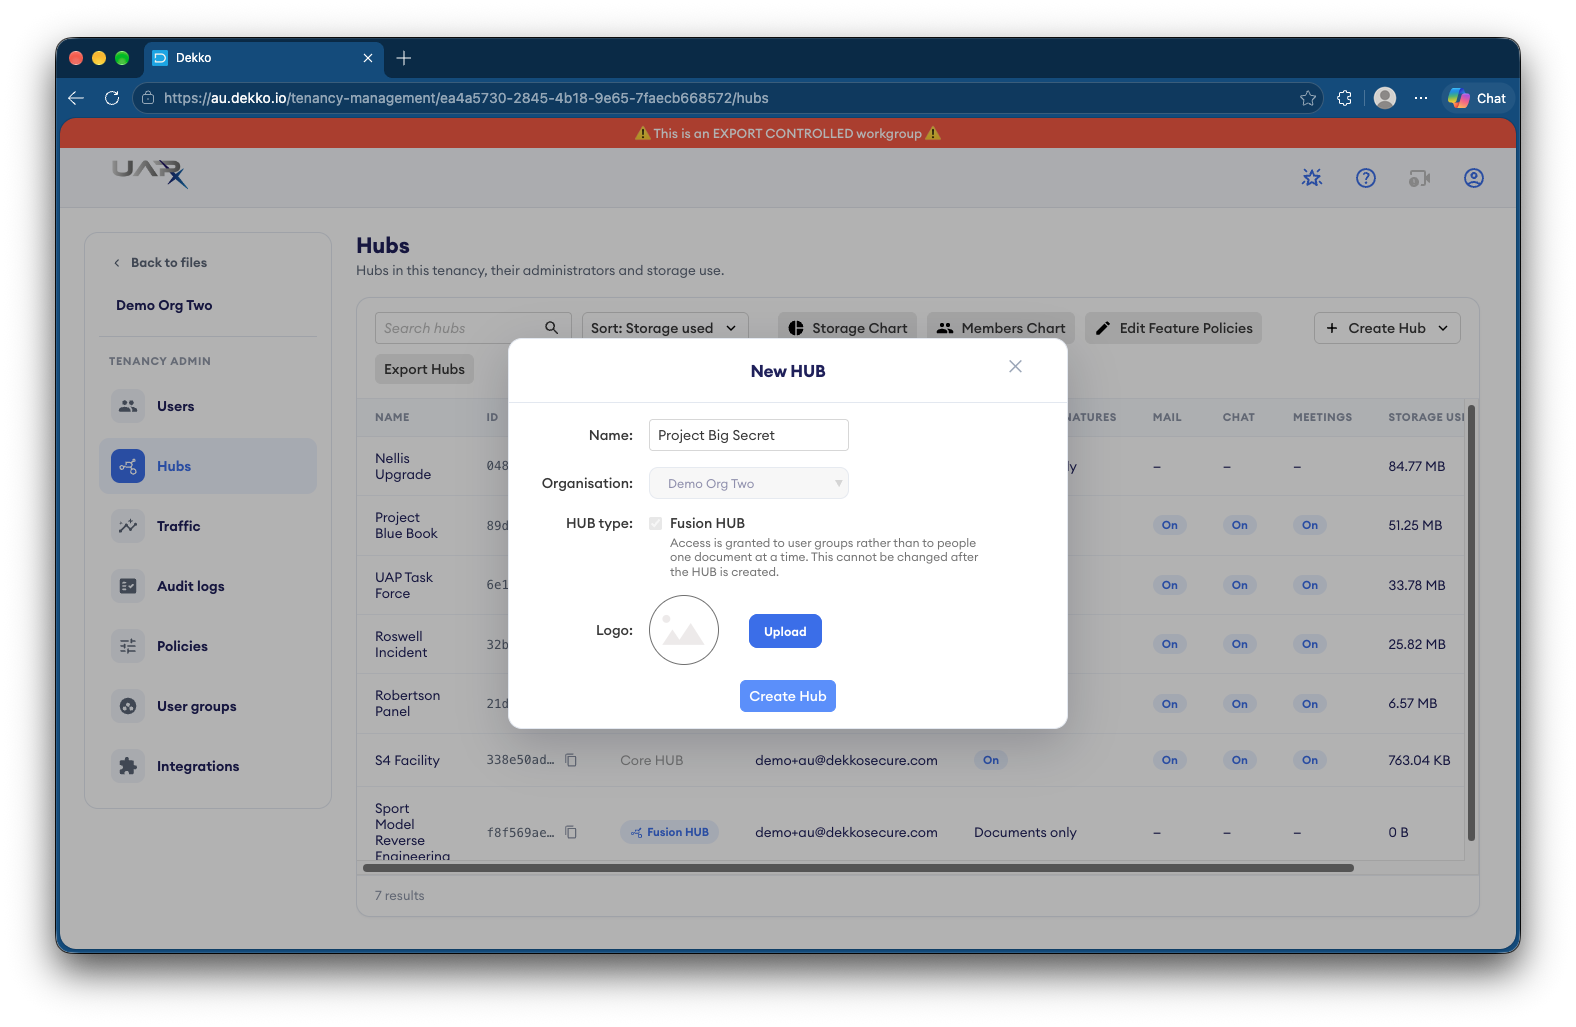Click the Upload logo button

tap(785, 631)
